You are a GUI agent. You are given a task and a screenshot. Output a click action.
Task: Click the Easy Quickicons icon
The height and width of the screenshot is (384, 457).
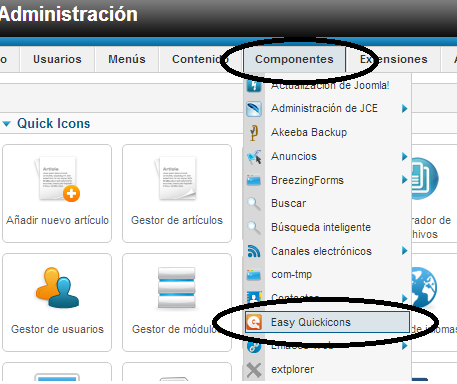pos(254,322)
